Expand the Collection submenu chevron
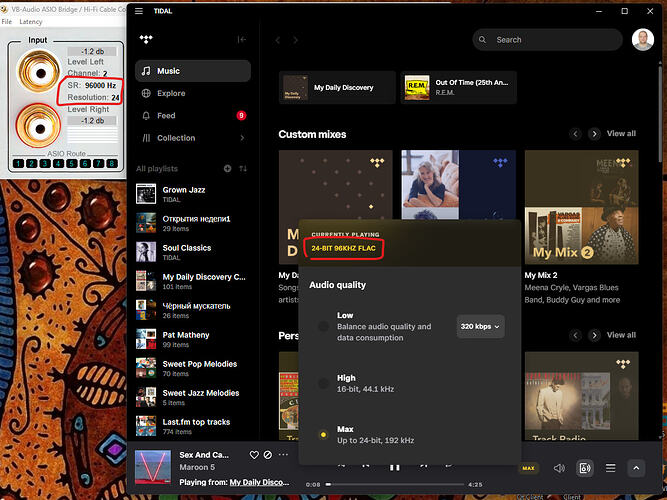This screenshot has height=500, width=667. click(x=242, y=138)
